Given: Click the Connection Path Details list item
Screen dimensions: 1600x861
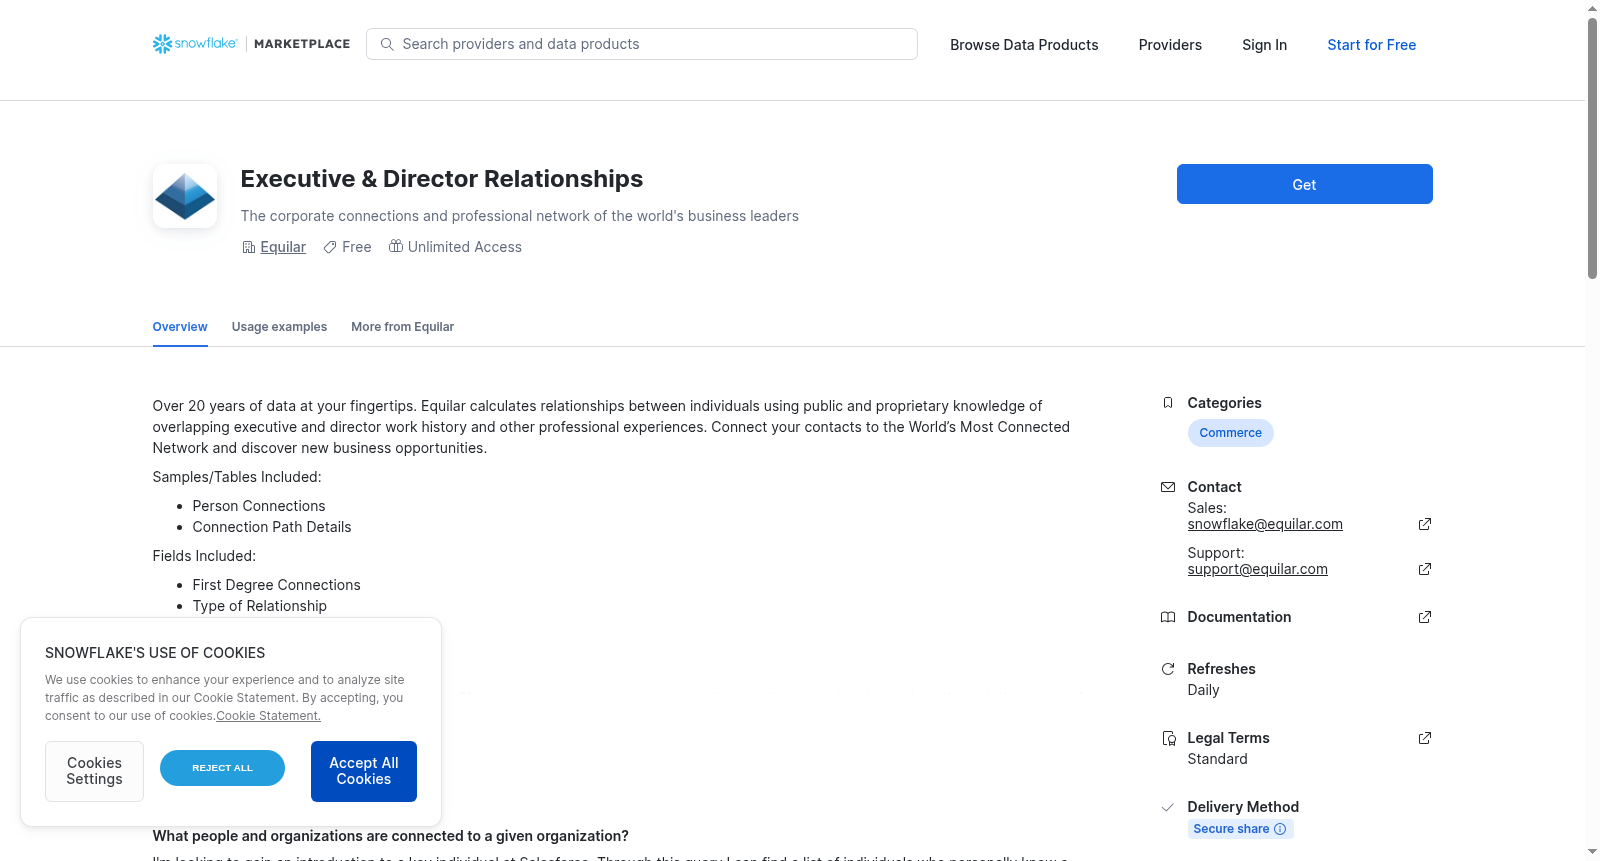Looking at the screenshot, I should click(272, 527).
